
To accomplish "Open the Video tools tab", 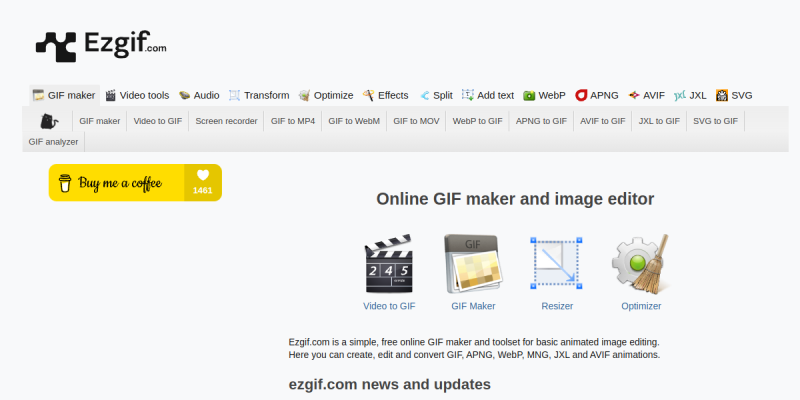I will click(137, 95).
